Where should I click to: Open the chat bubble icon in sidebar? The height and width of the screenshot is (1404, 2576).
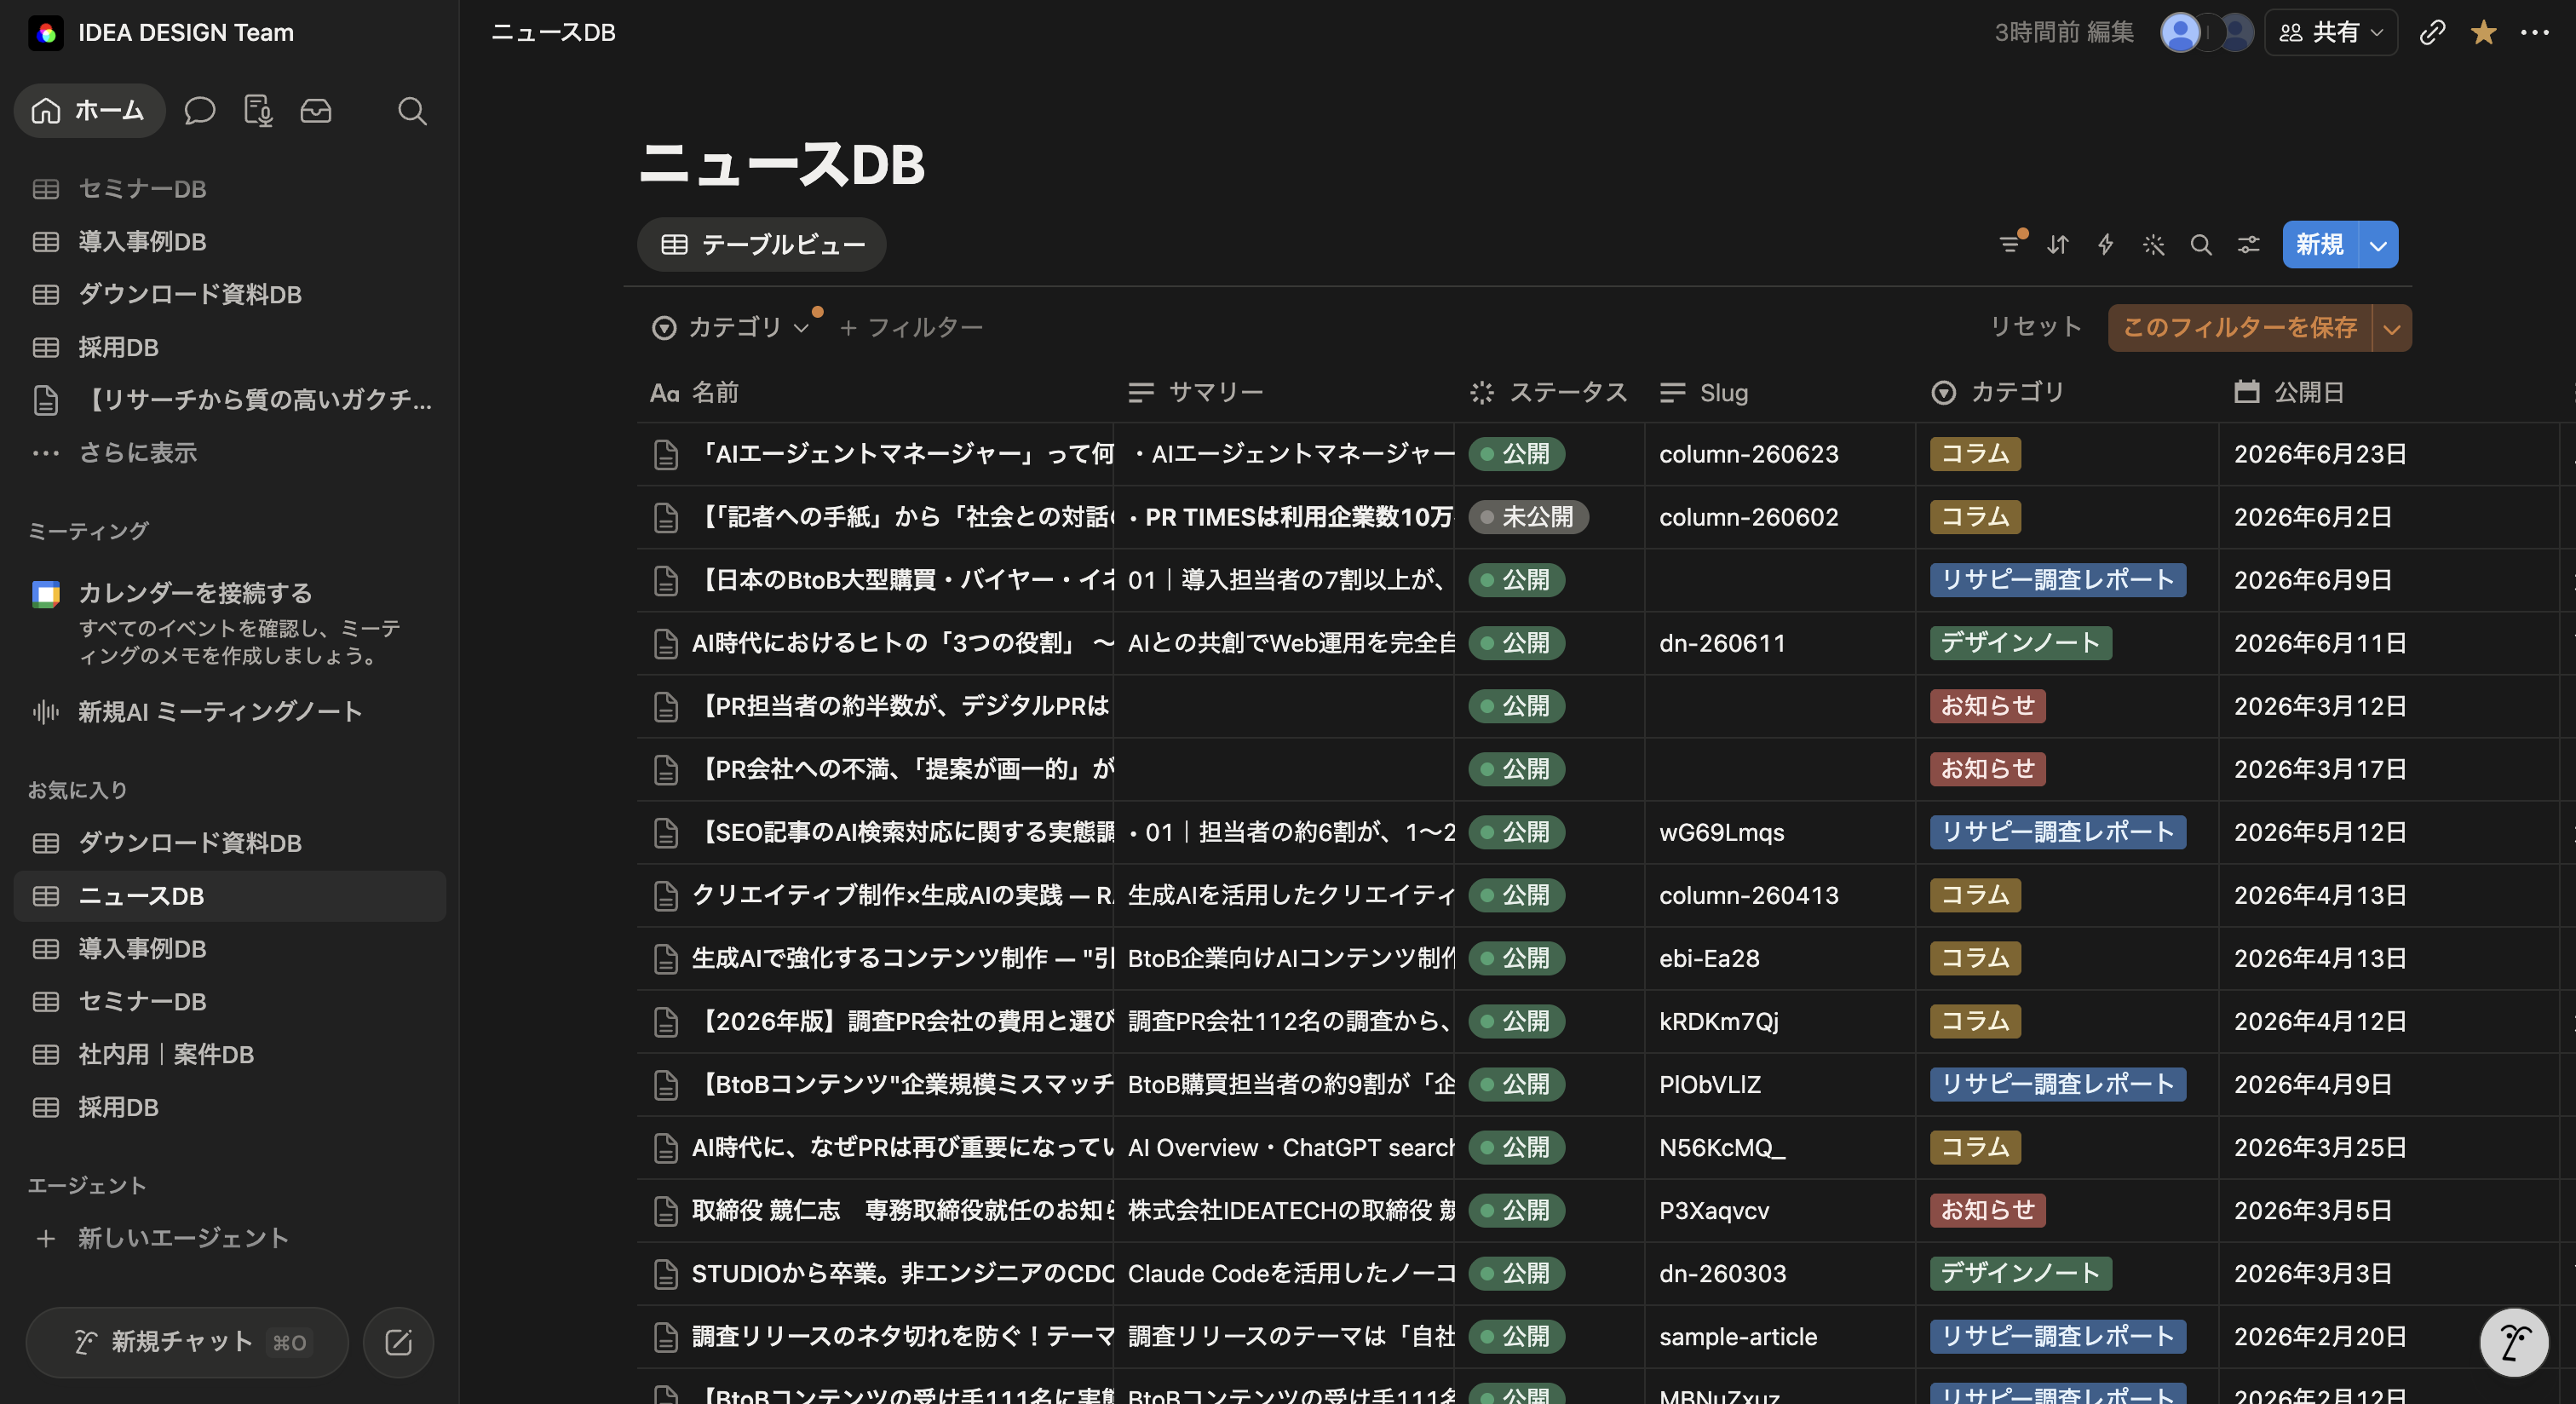point(200,110)
